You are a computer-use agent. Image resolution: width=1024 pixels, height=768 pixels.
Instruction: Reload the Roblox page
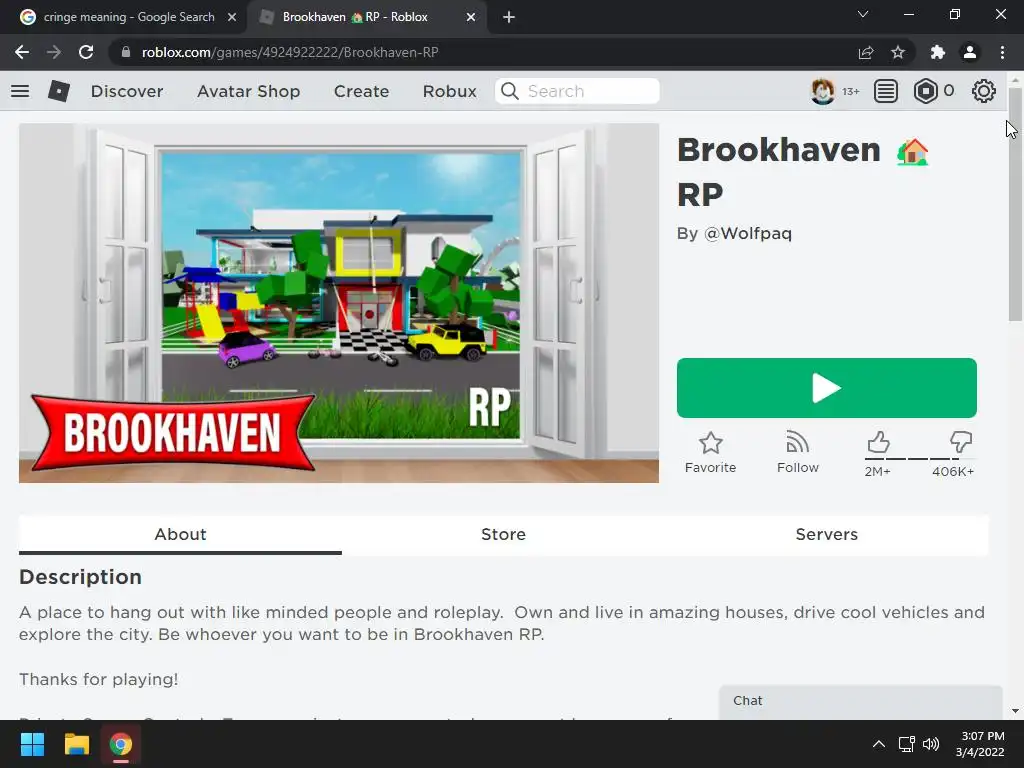coord(86,52)
